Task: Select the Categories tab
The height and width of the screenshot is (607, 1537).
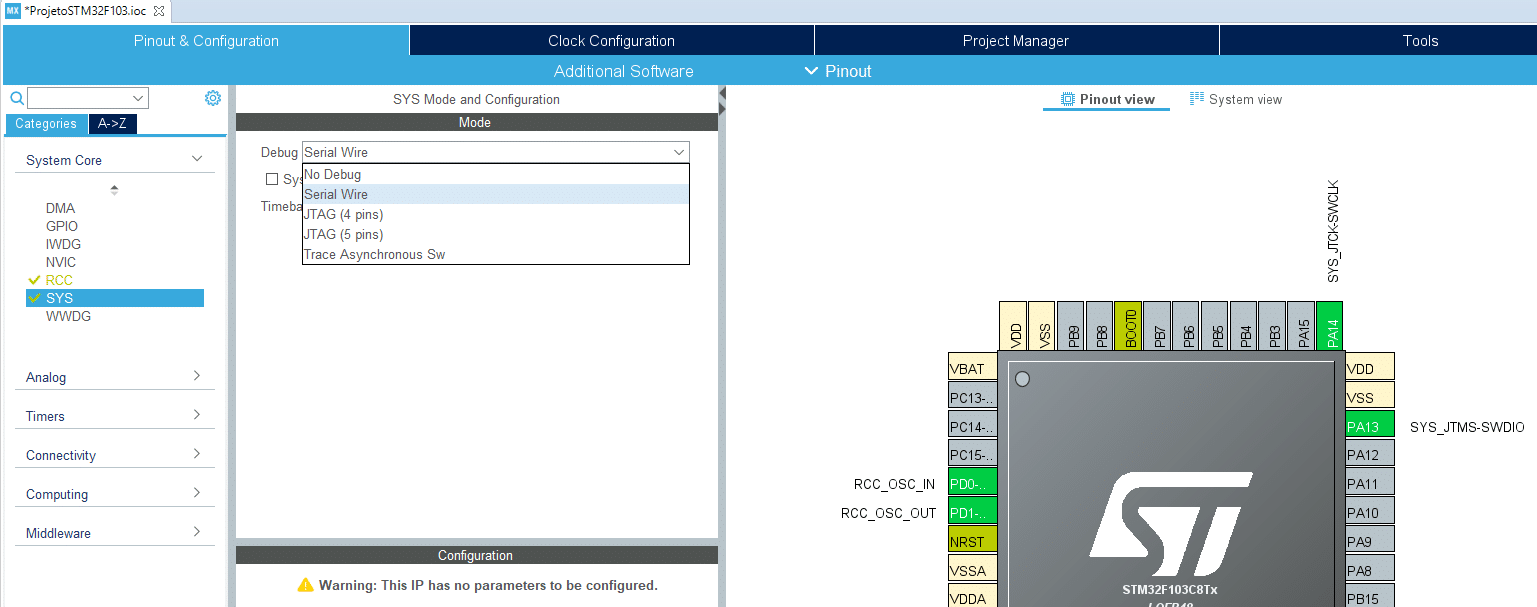Action: click(x=46, y=124)
